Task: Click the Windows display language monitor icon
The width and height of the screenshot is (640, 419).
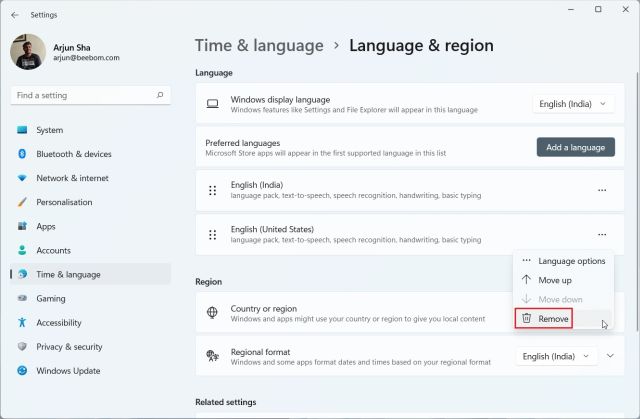Action: (x=212, y=104)
